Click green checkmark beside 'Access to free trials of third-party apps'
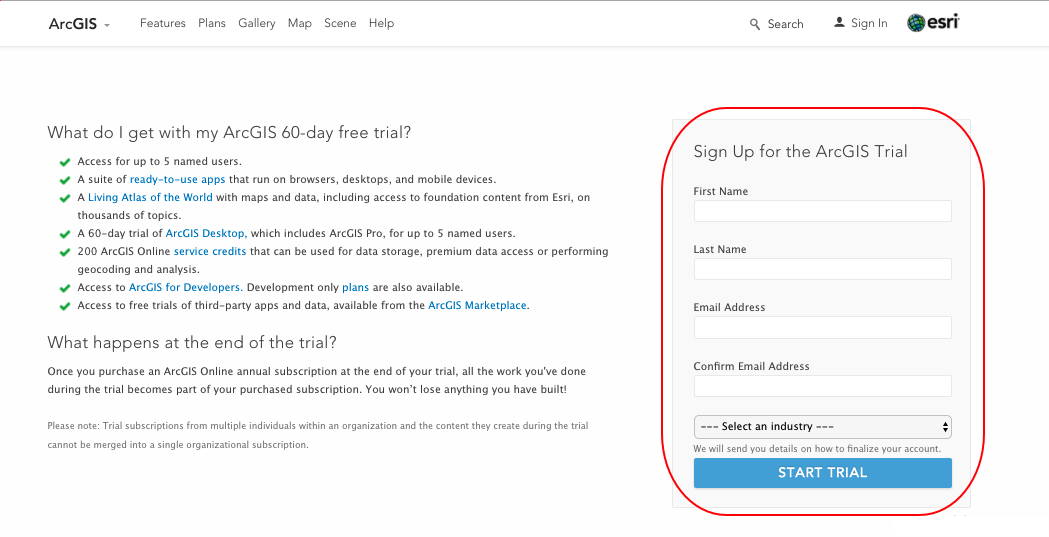 [x=65, y=307]
